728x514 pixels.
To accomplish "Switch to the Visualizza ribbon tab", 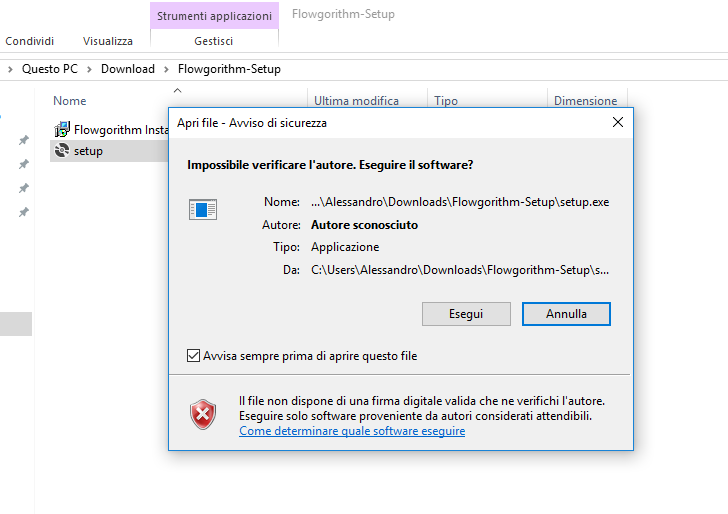I will (108, 41).
